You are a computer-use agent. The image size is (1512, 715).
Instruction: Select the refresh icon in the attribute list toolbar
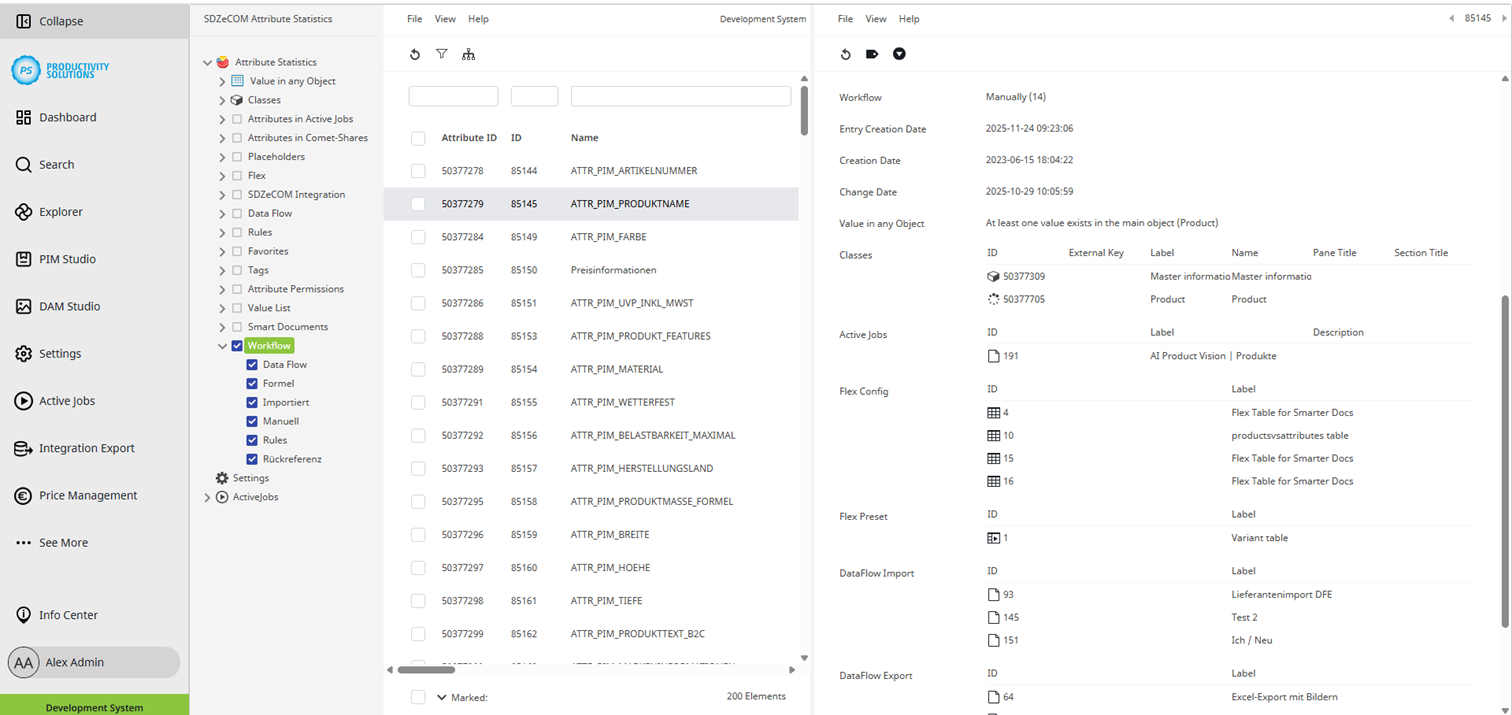click(x=415, y=54)
